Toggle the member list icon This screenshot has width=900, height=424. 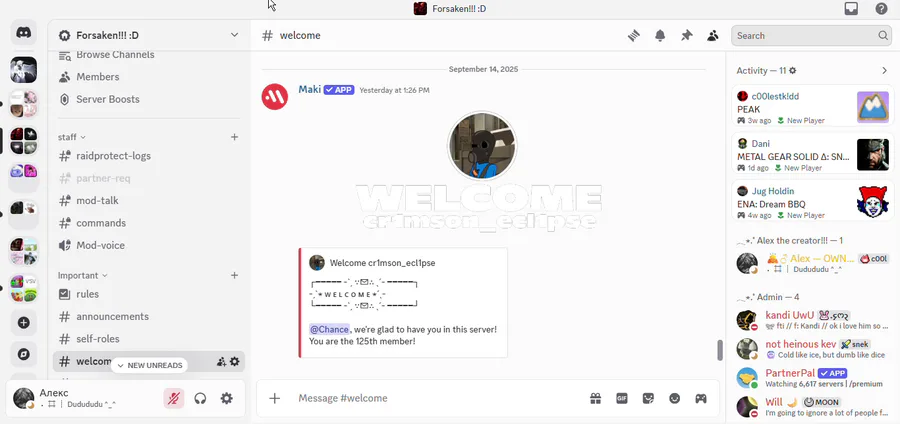[x=713, y=36]
